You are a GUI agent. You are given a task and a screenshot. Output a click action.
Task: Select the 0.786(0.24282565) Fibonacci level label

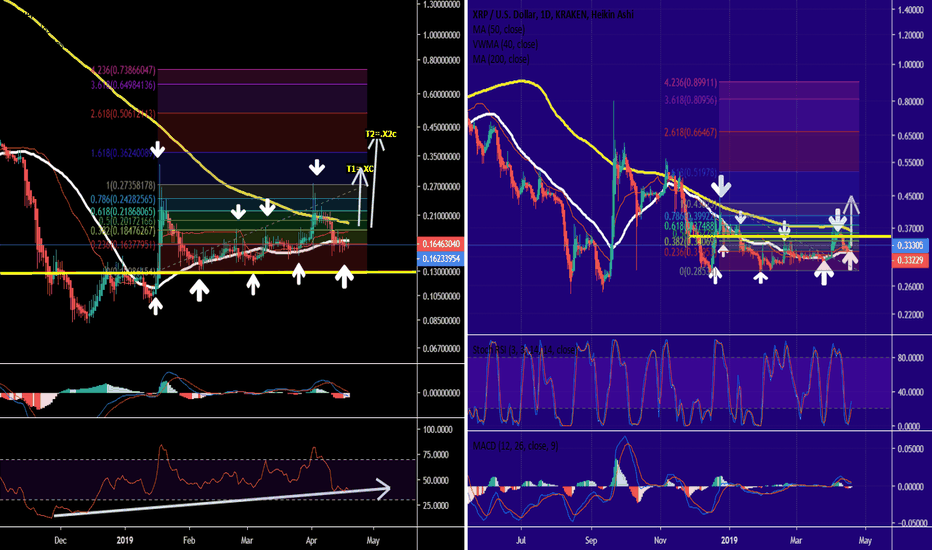[123, 199]
